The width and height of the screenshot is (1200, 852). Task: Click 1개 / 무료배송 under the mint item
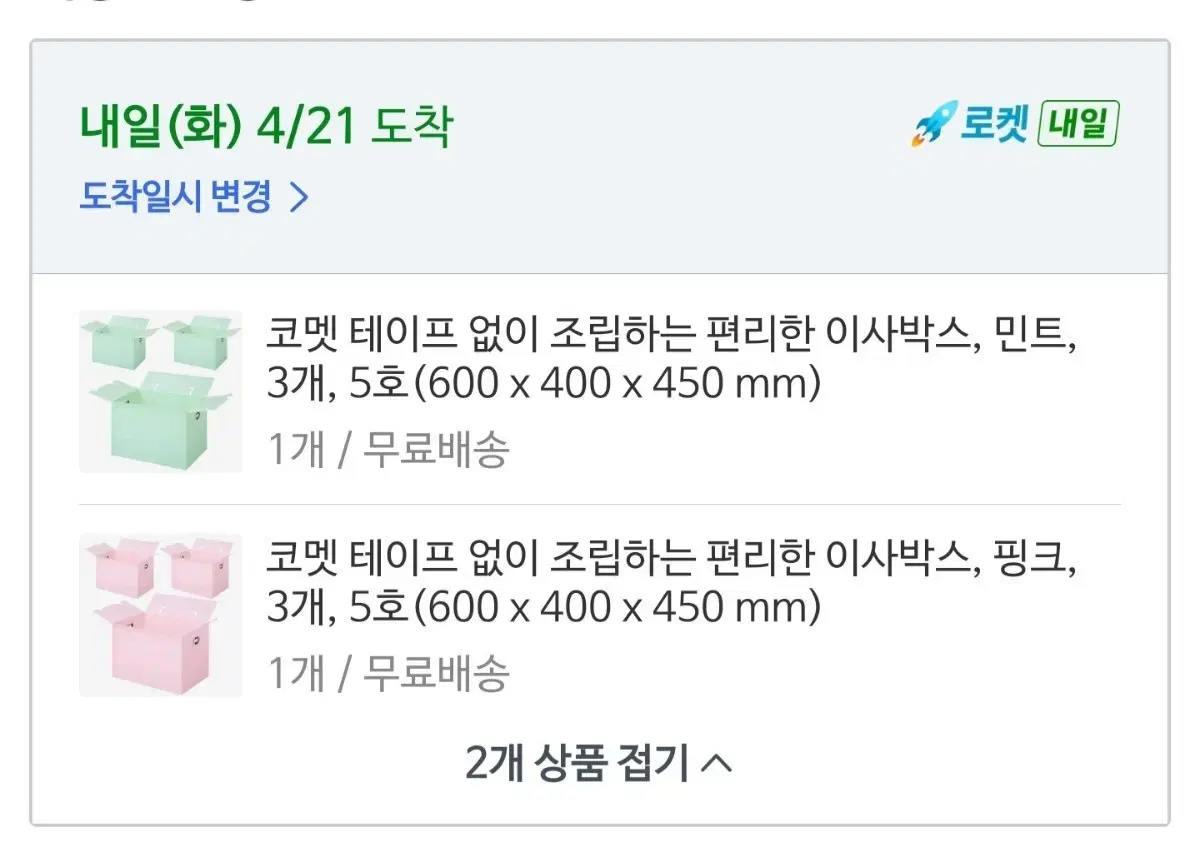pyautogui.click(x=388, y=450)
